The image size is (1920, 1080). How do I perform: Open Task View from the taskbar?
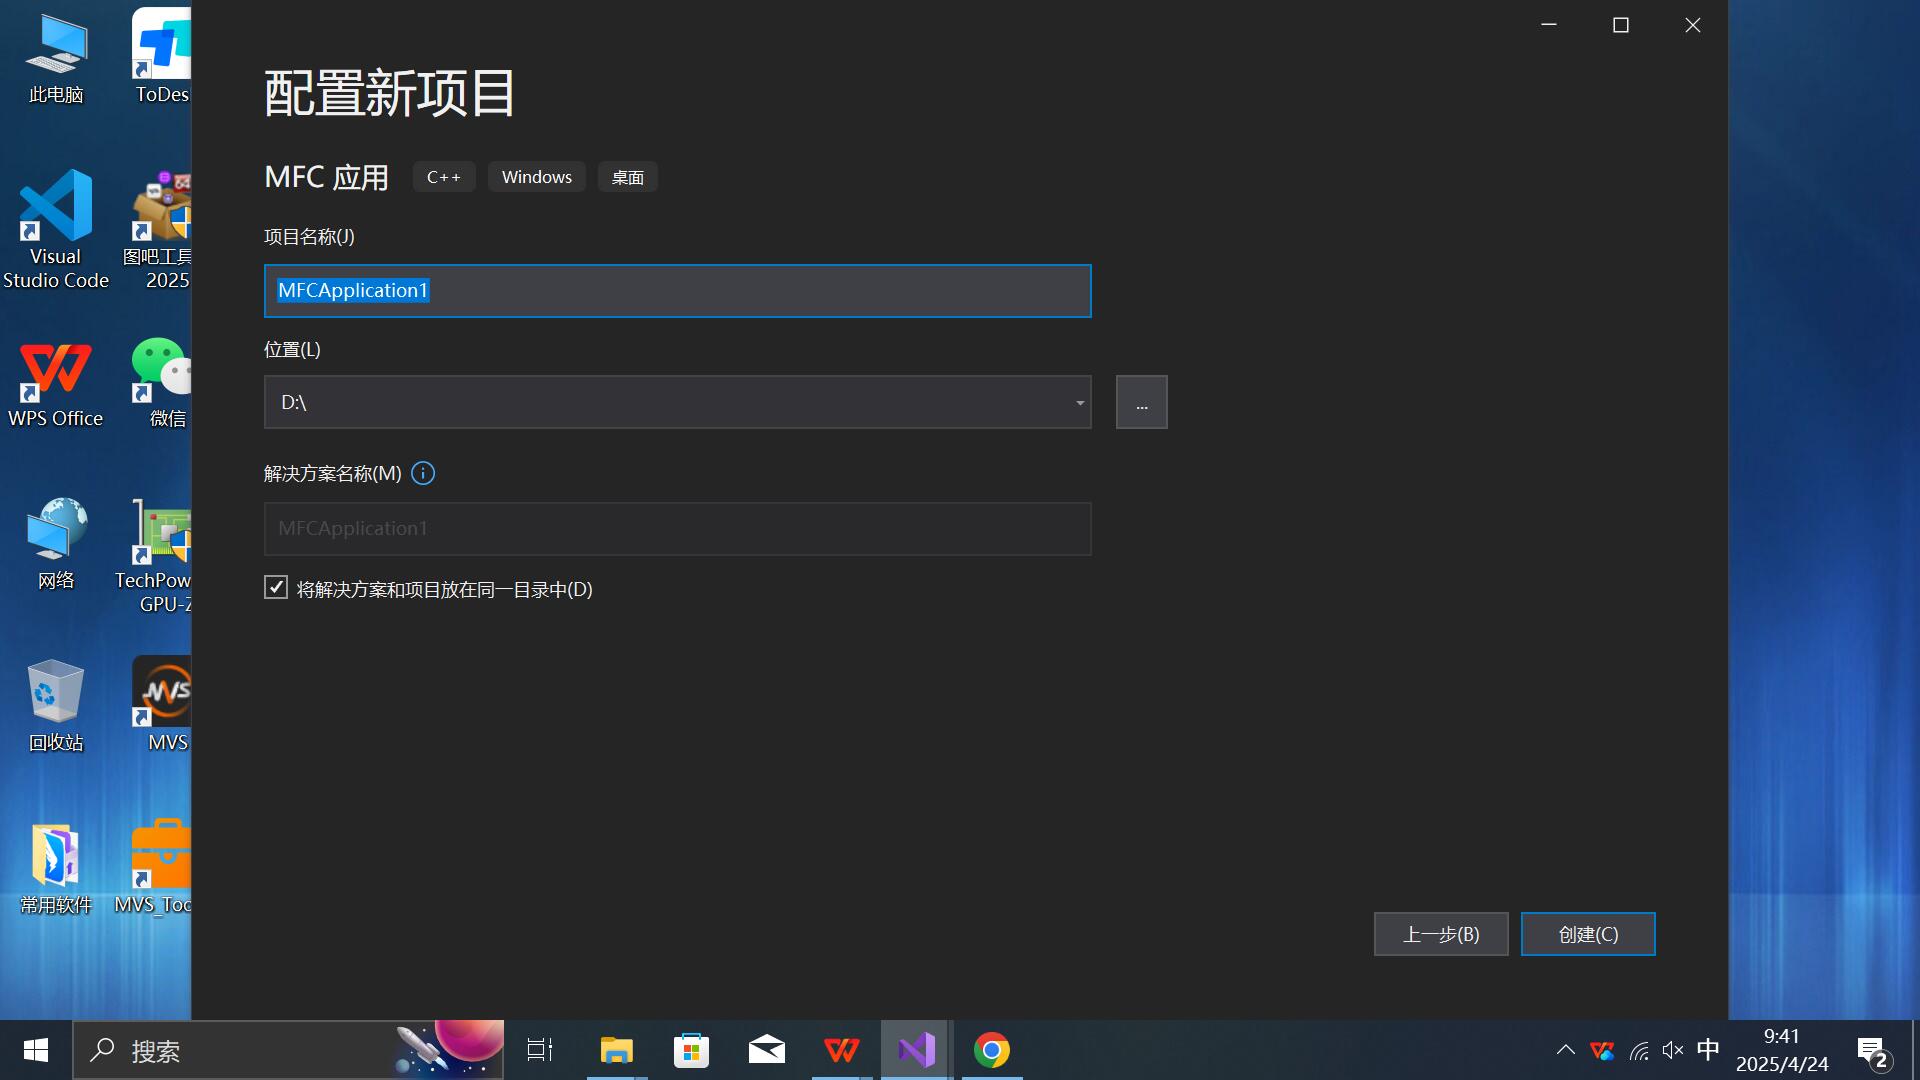tap(540, 1050)
